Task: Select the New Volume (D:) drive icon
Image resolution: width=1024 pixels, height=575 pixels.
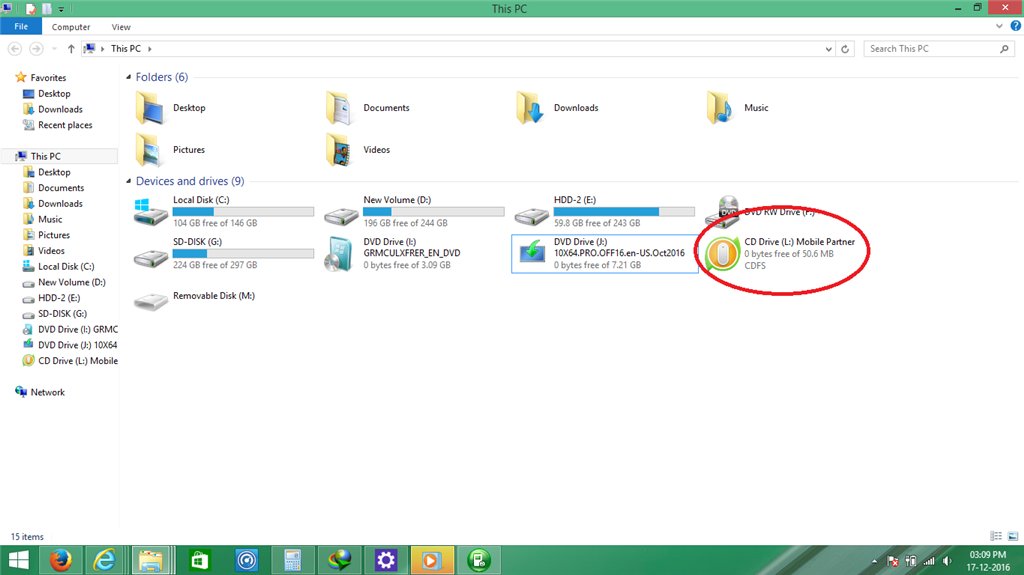Action: (x=341, y=215)
